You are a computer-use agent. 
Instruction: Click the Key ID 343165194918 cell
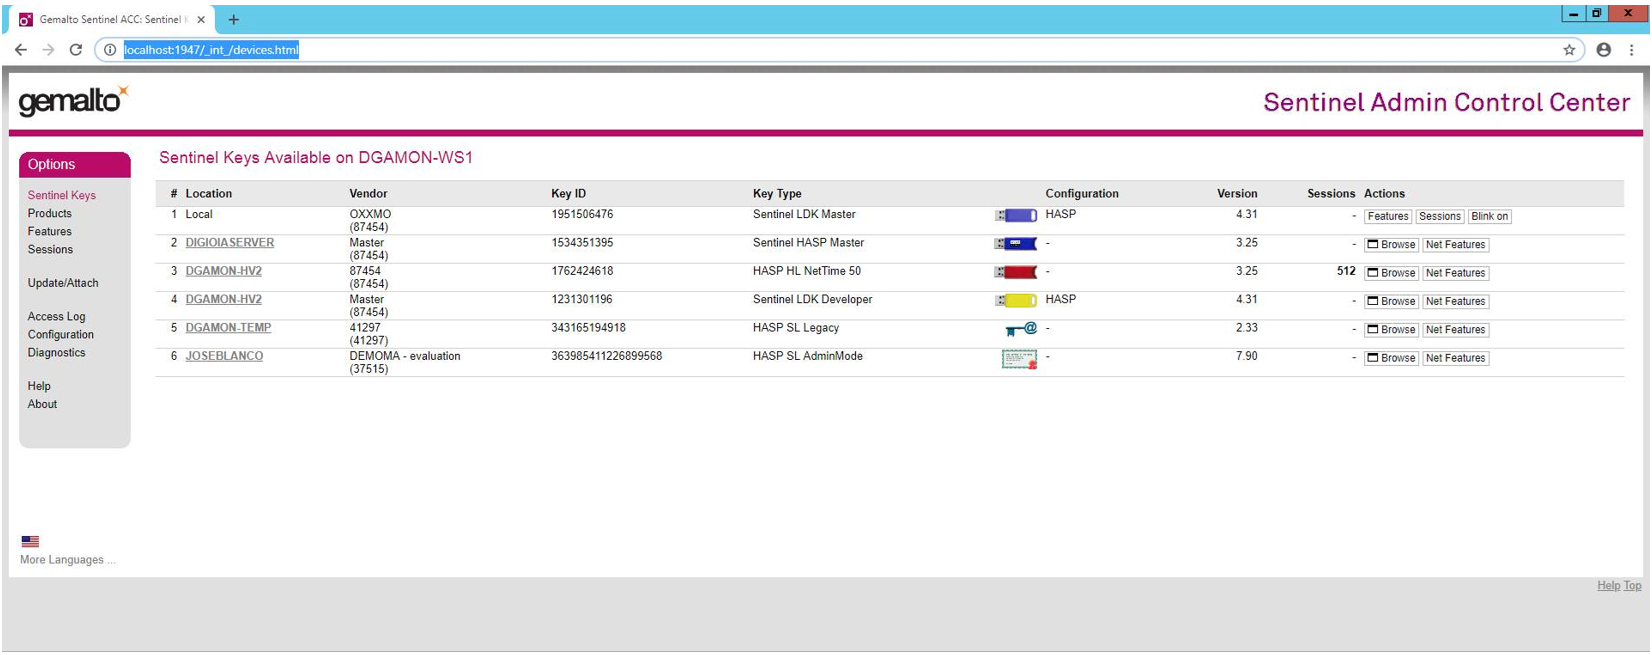[x=588, y=328]
